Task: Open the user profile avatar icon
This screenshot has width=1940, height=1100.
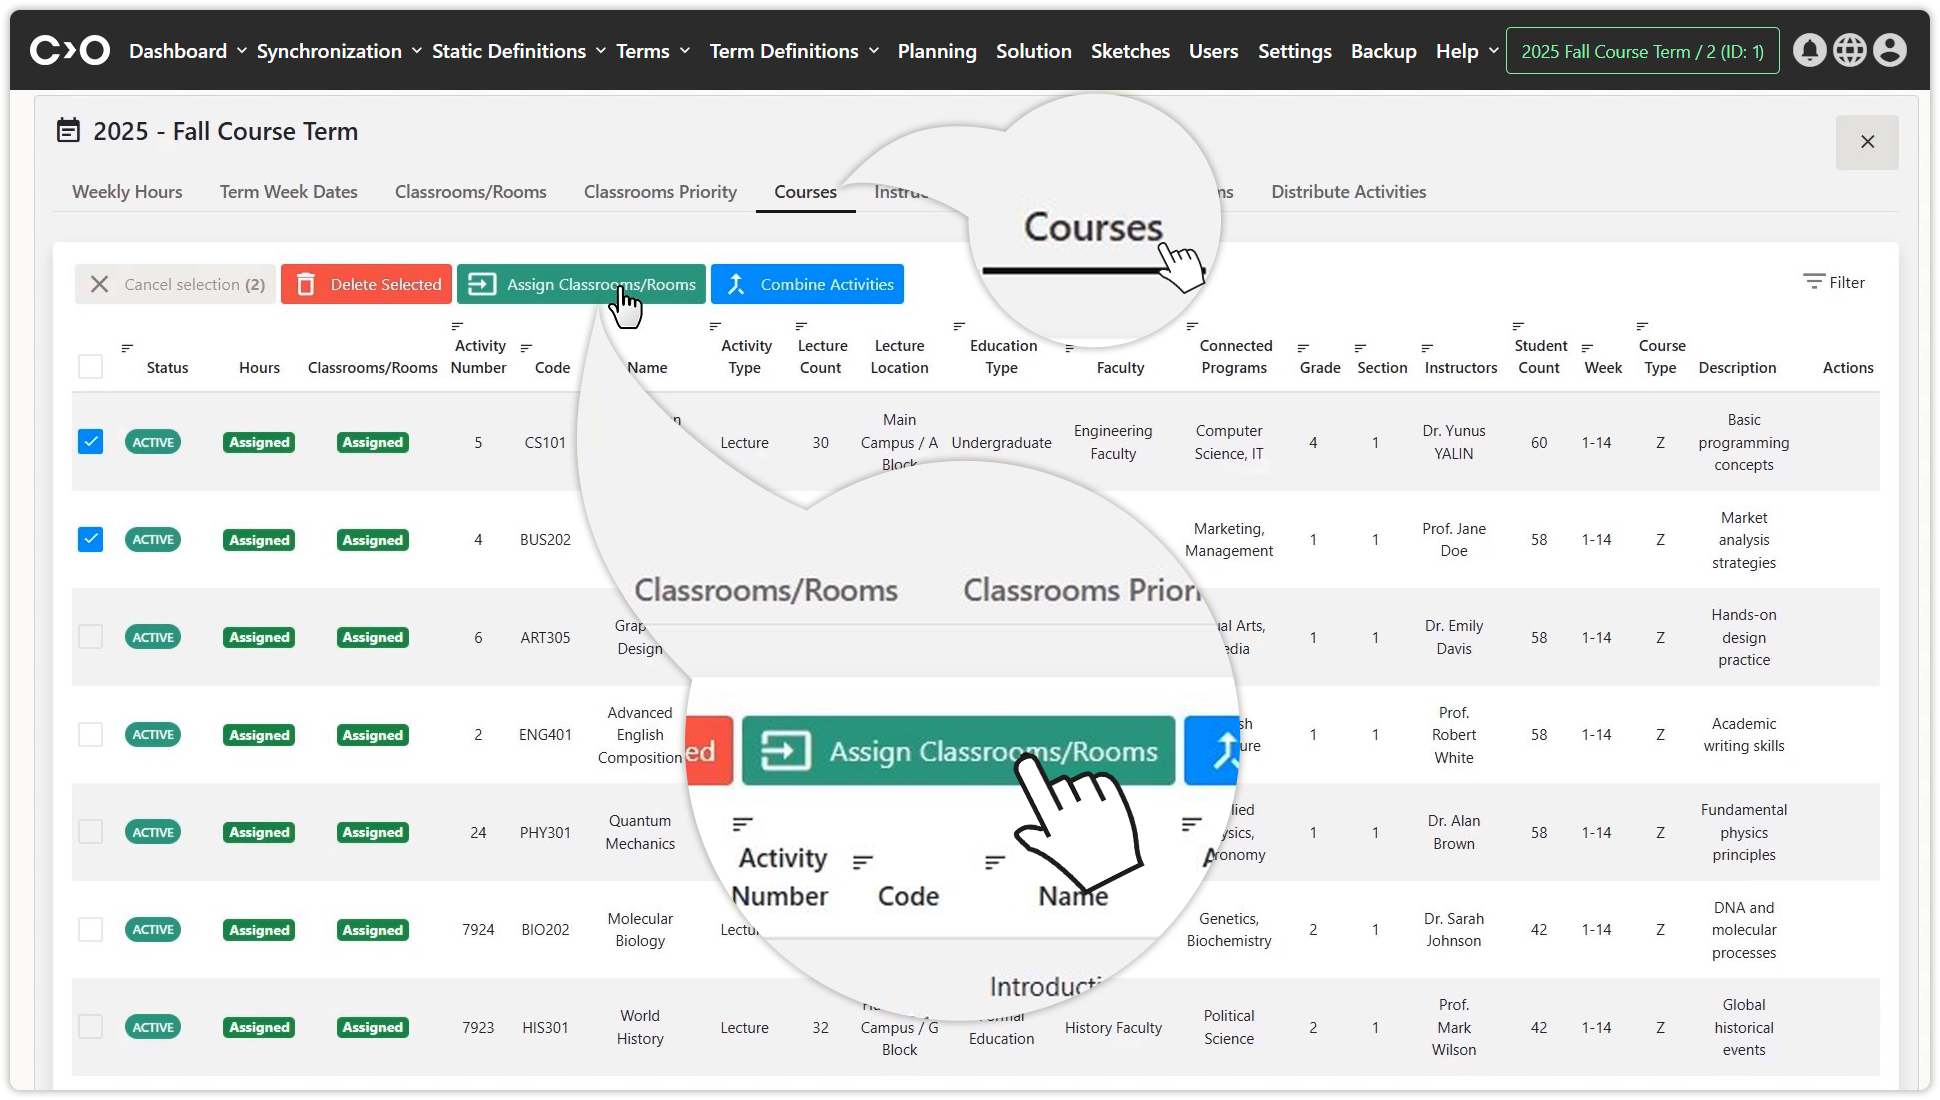Action: tap(1889, 50)
